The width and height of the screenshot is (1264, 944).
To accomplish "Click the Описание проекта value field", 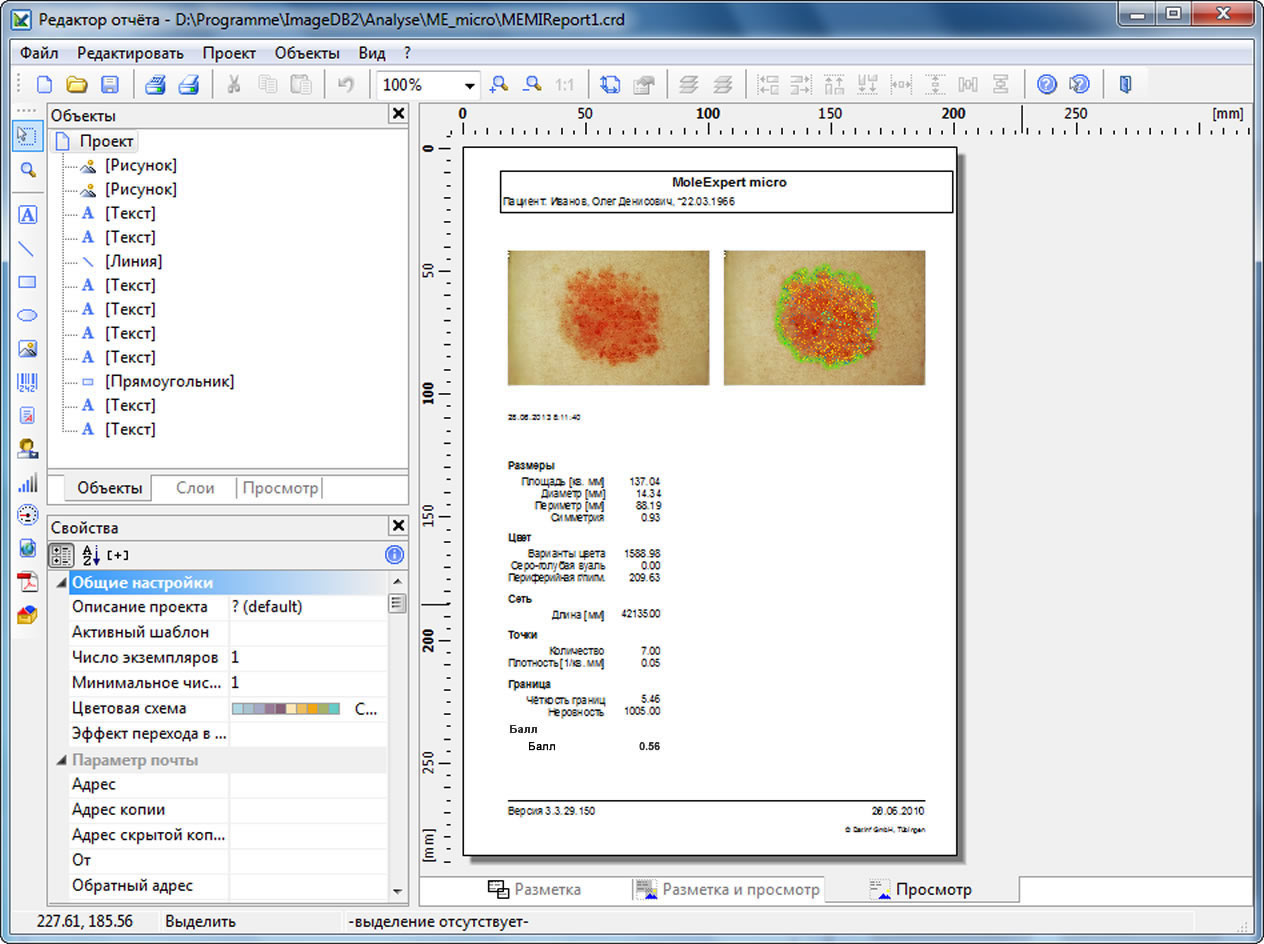I will point(308,607).
